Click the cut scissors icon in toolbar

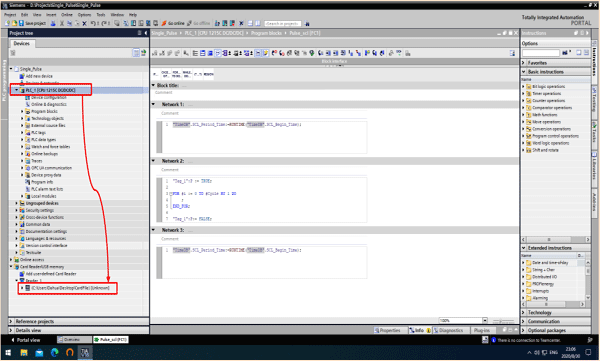[62, 23]
